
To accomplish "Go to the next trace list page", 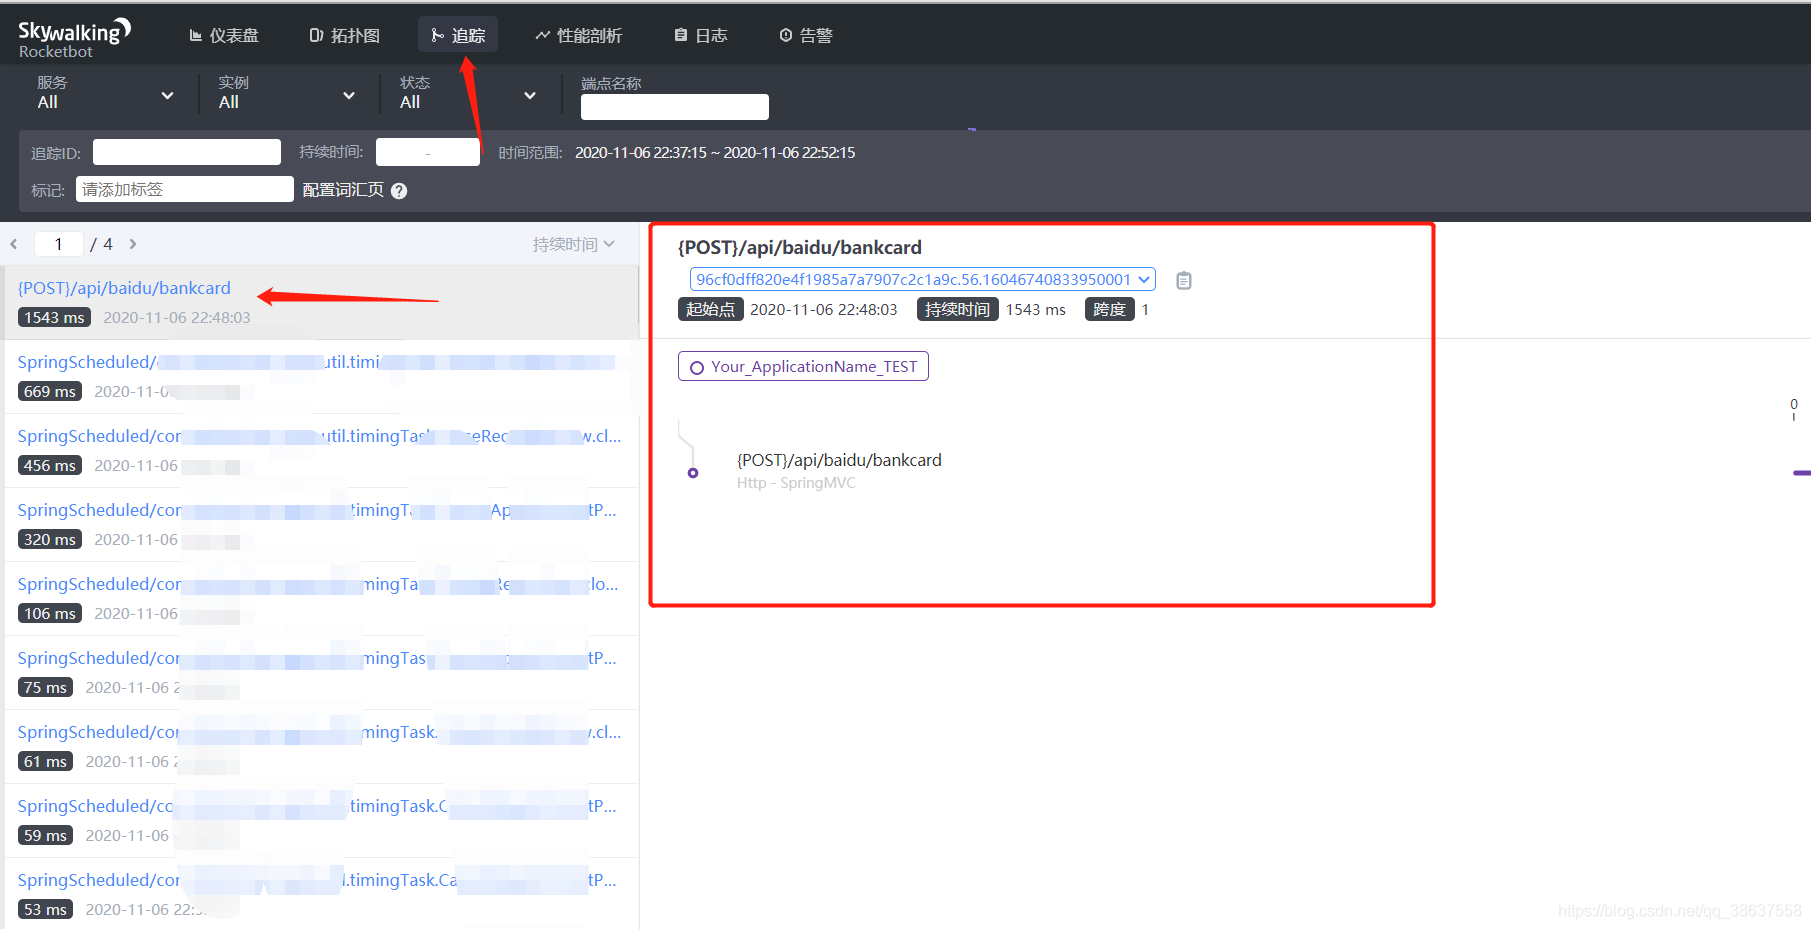I will [x=132, y=244].
